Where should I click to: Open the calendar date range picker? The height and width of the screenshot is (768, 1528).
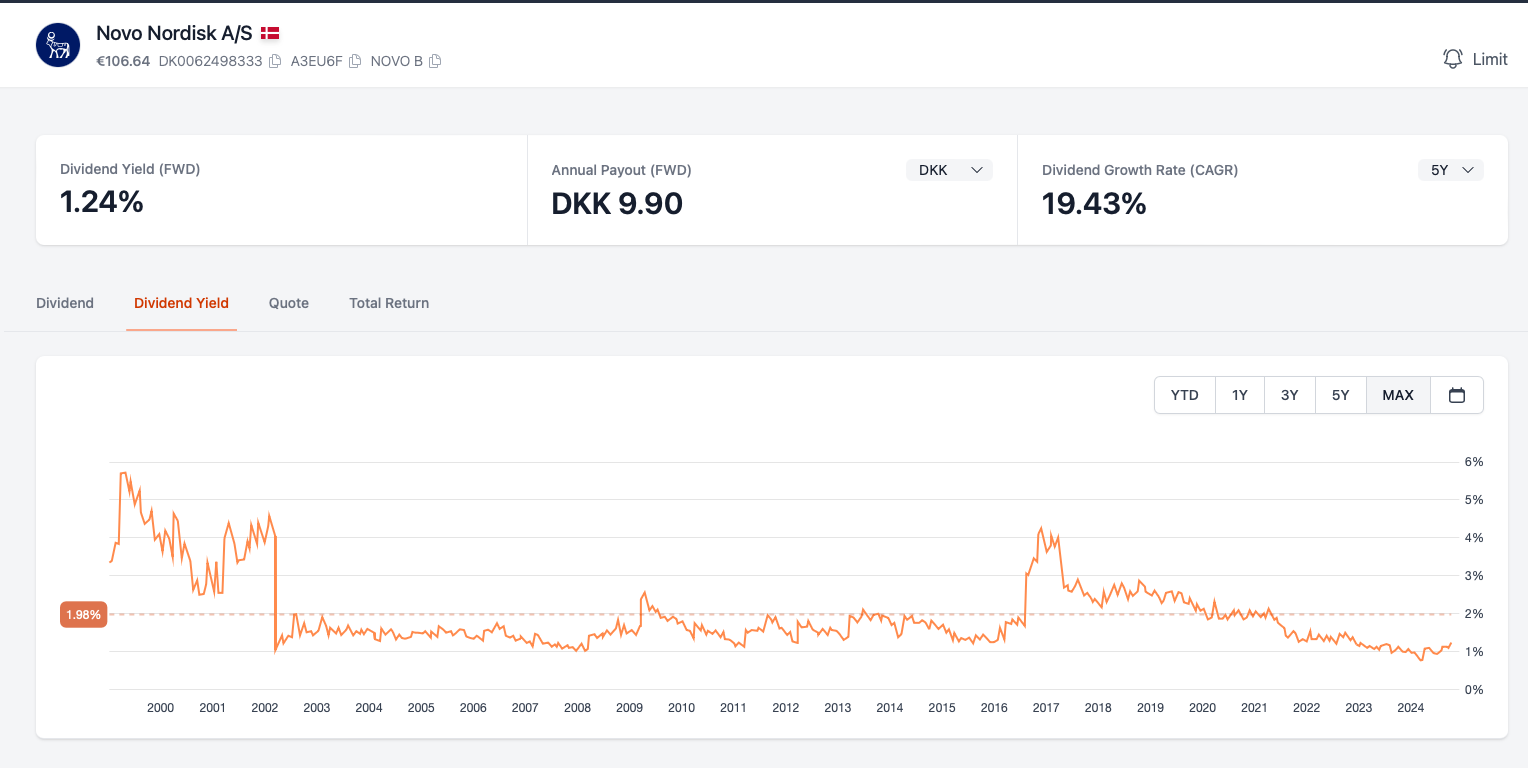point(1457,395)
